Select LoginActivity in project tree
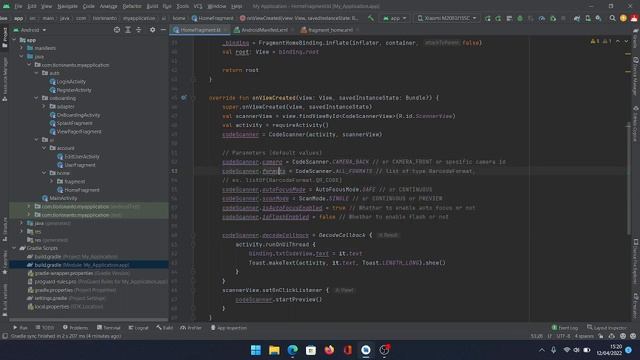The height and width of the screenshot is (360, 640). coord(68,82)
